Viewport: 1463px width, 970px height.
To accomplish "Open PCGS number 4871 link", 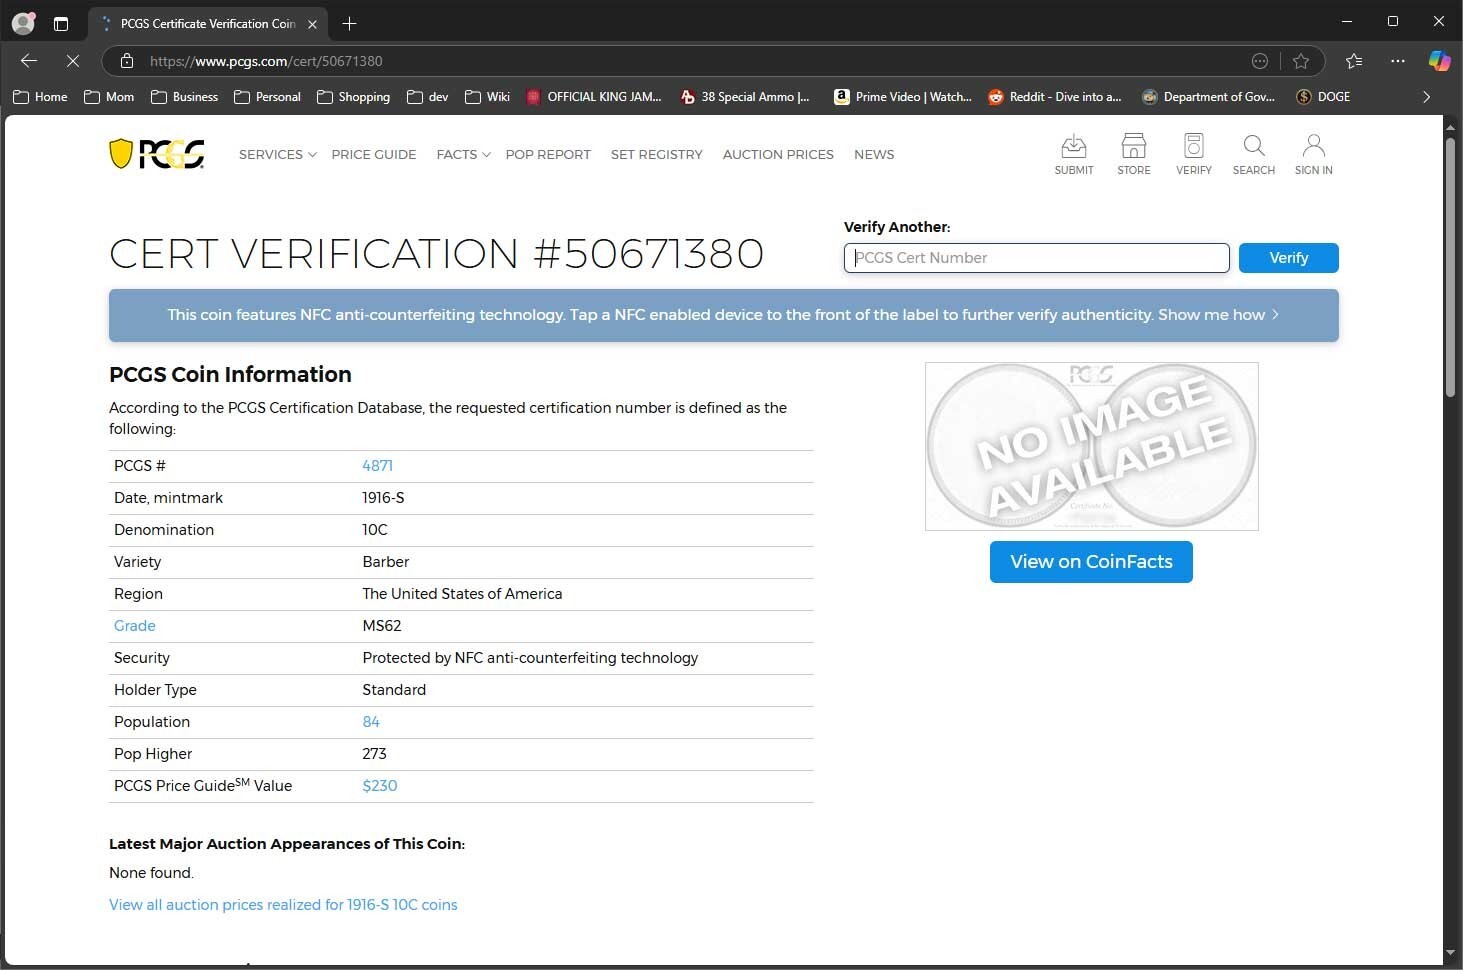I will tap(377, 466).
